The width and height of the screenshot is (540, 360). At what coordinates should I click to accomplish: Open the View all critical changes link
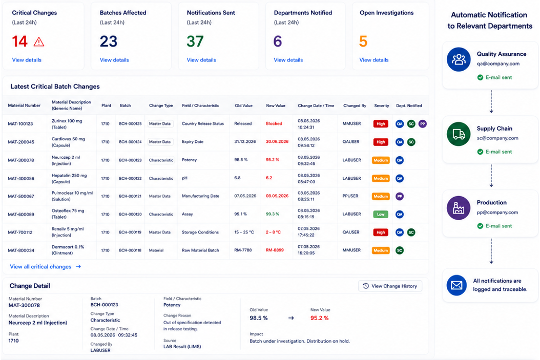40,267
